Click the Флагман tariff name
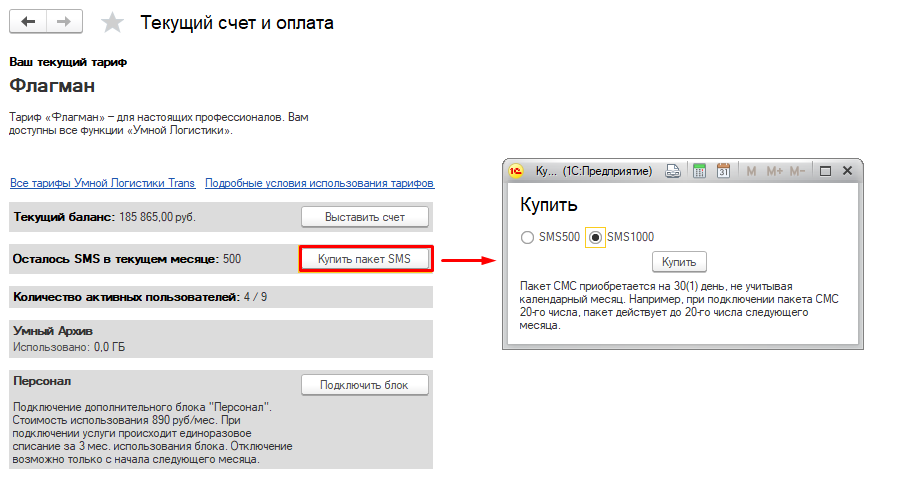This screenshot has width=900, height=493. click(x=52, y=86)
